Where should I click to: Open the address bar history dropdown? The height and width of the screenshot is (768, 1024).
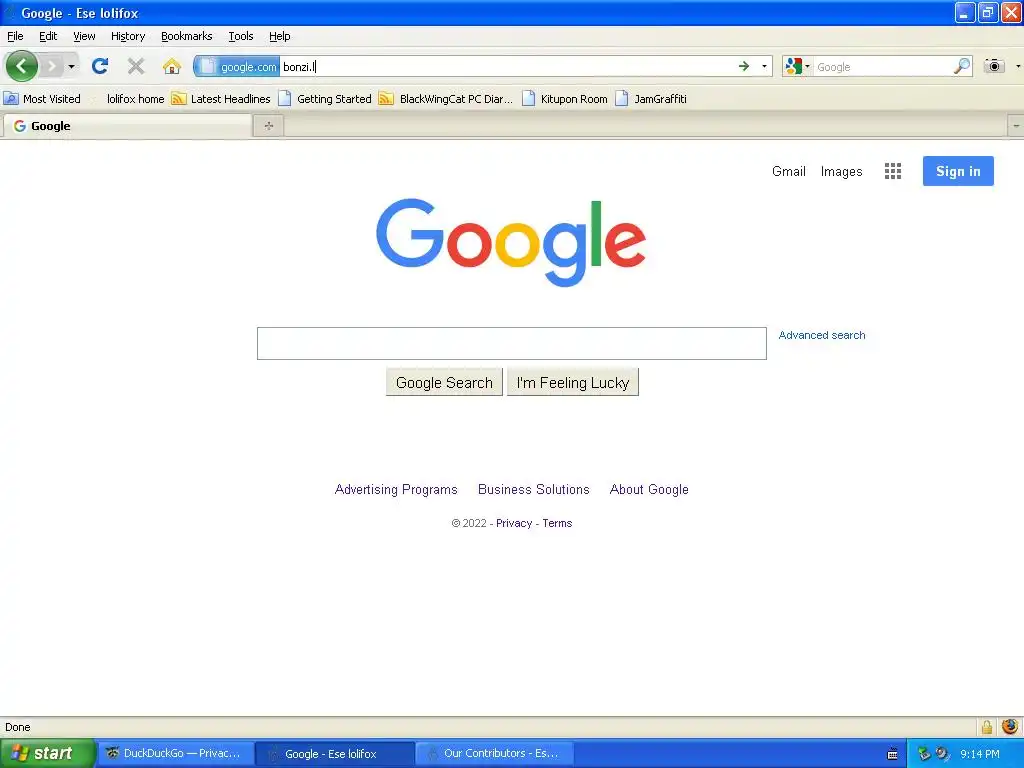pyautogui.click(x=764, y=66)
